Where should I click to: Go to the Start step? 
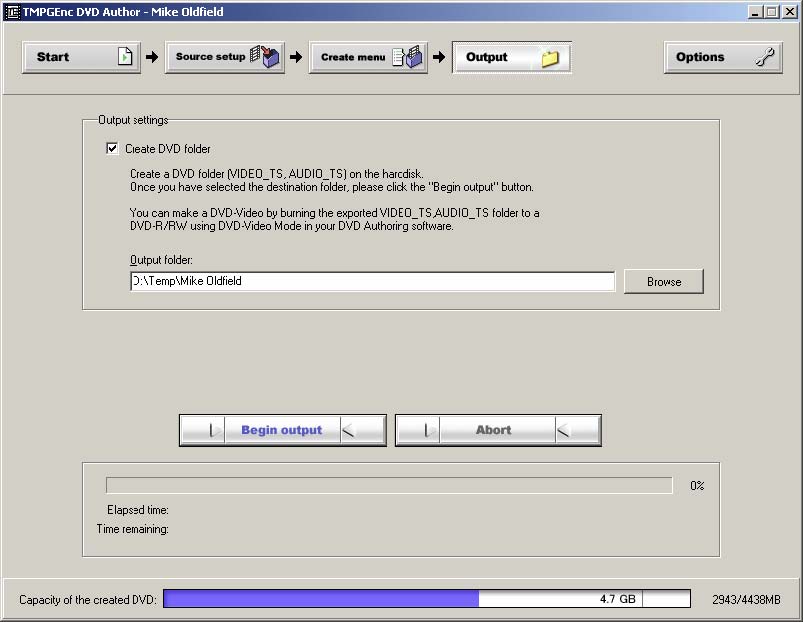click(81, 57)
